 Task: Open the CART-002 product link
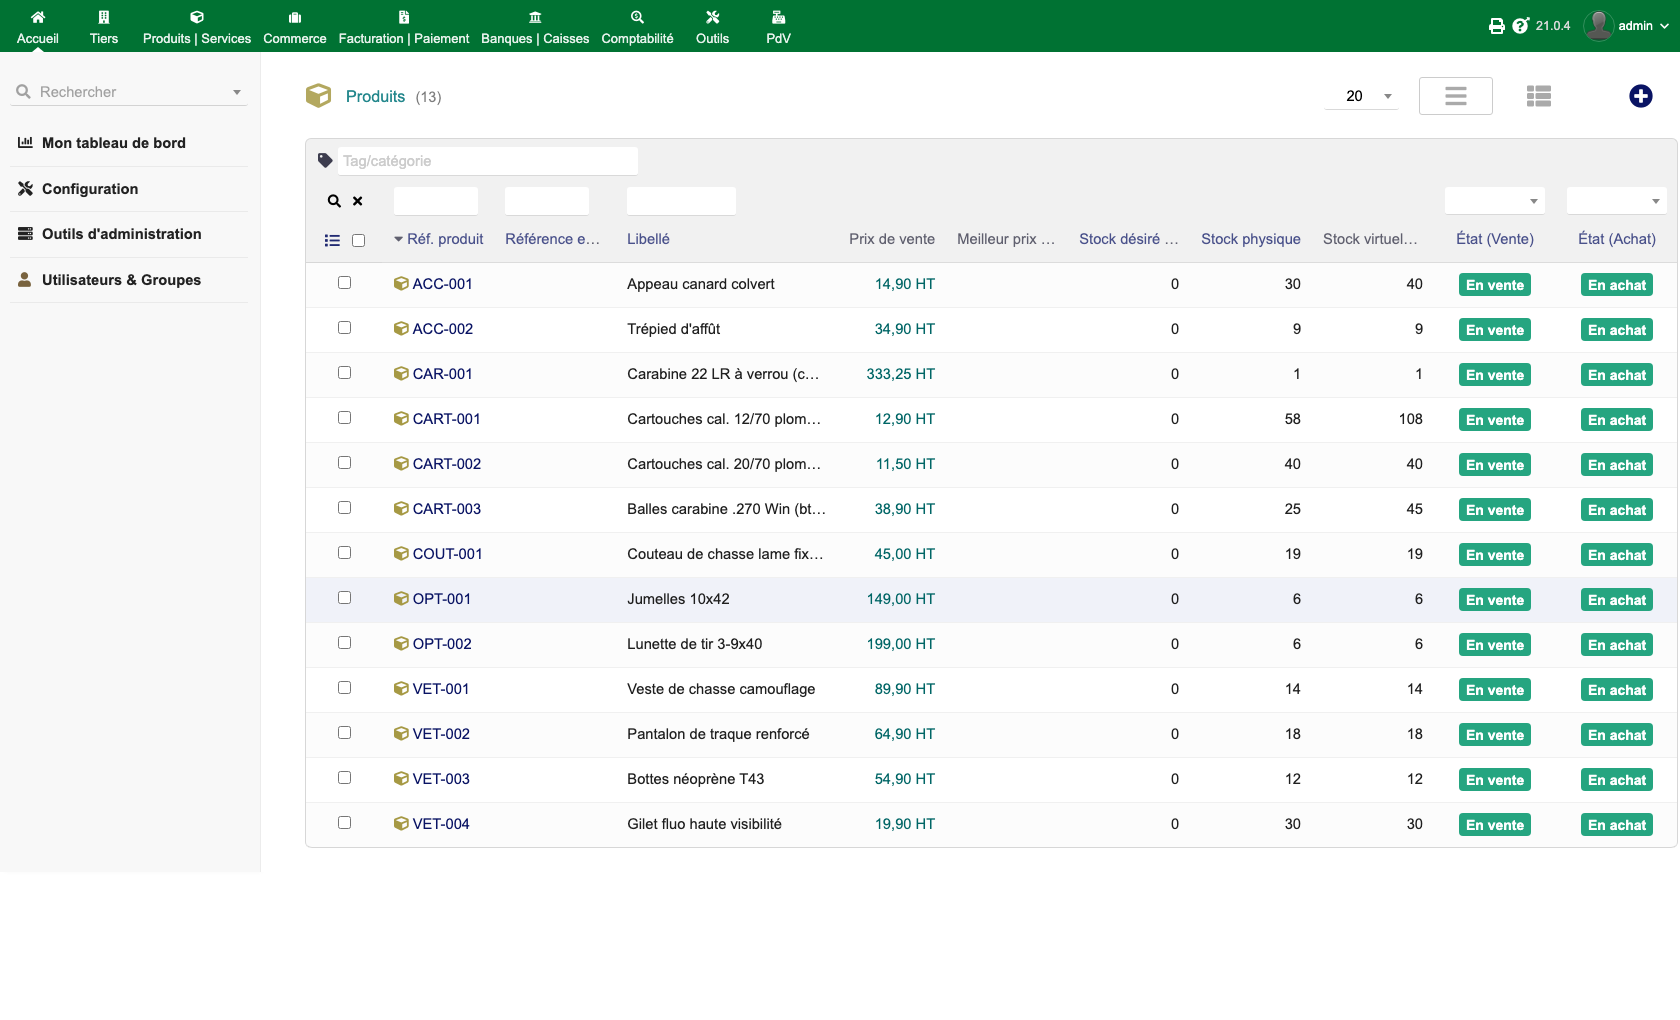[x=446, y=464]
